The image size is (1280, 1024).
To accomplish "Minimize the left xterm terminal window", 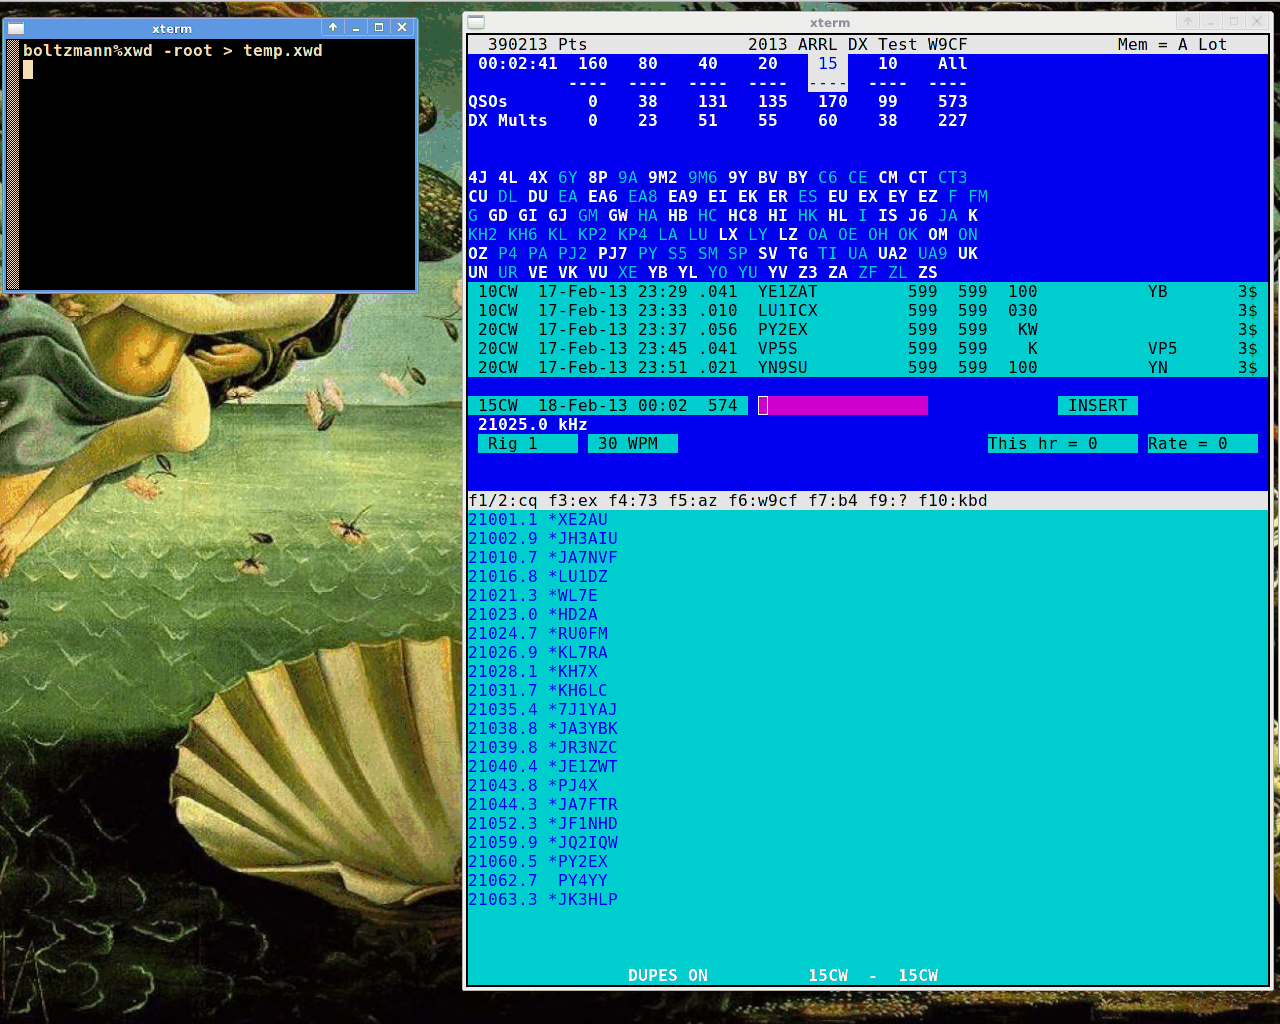I will click(x=356, y=27).
